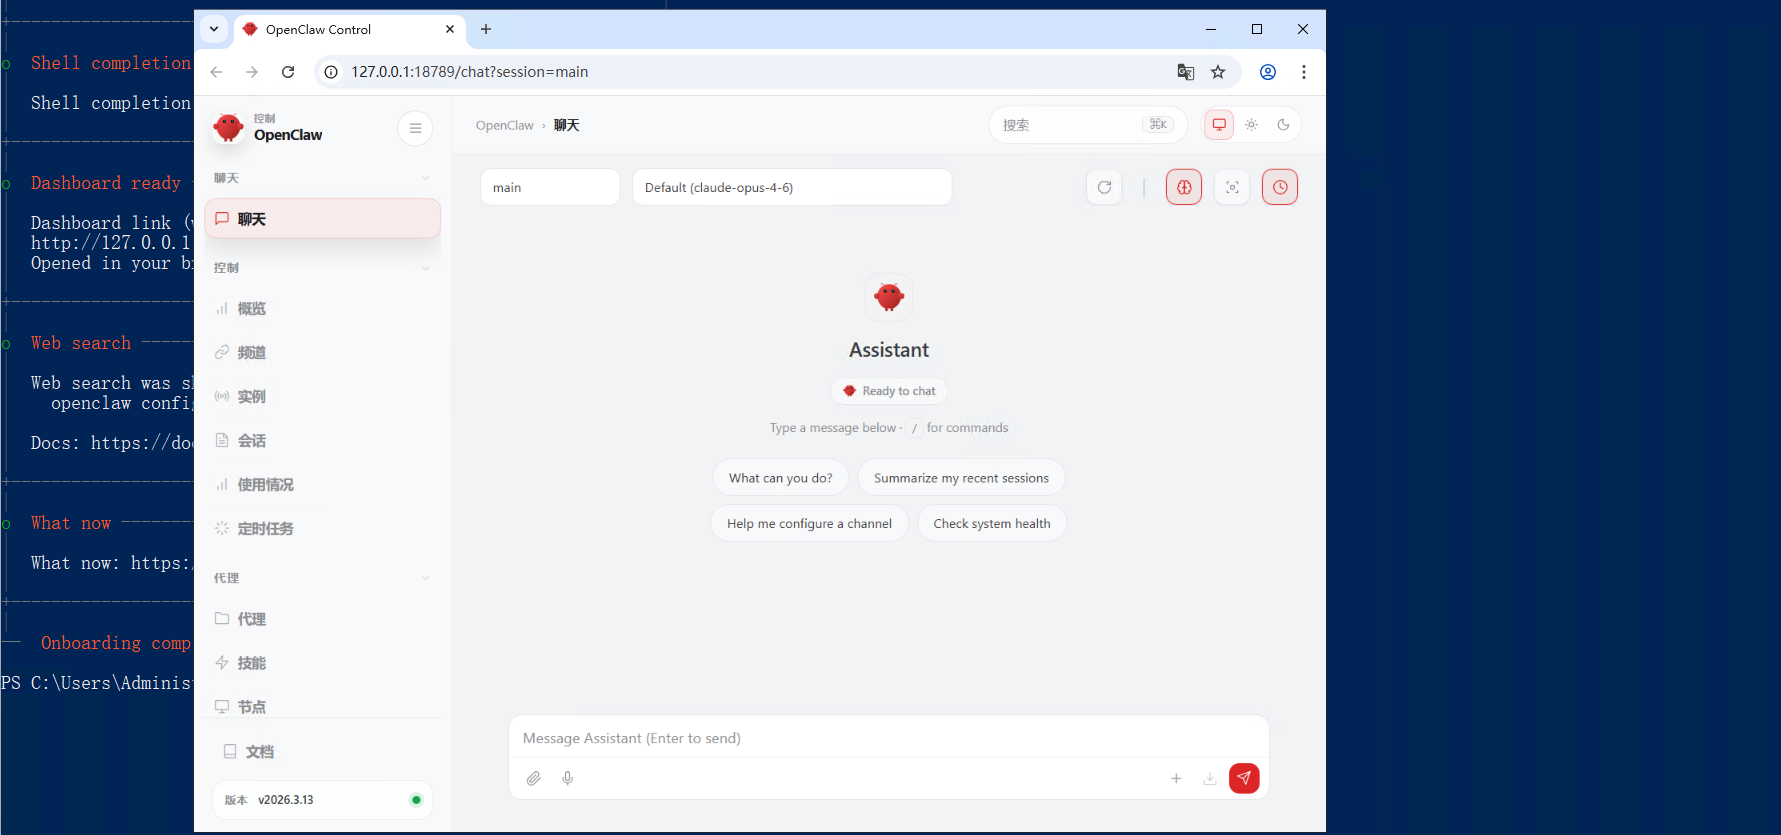Image resolution: width=1781 pixels, height=835 pixels.
Task: Toggle the brain thinking display button
Action: 1184,187
